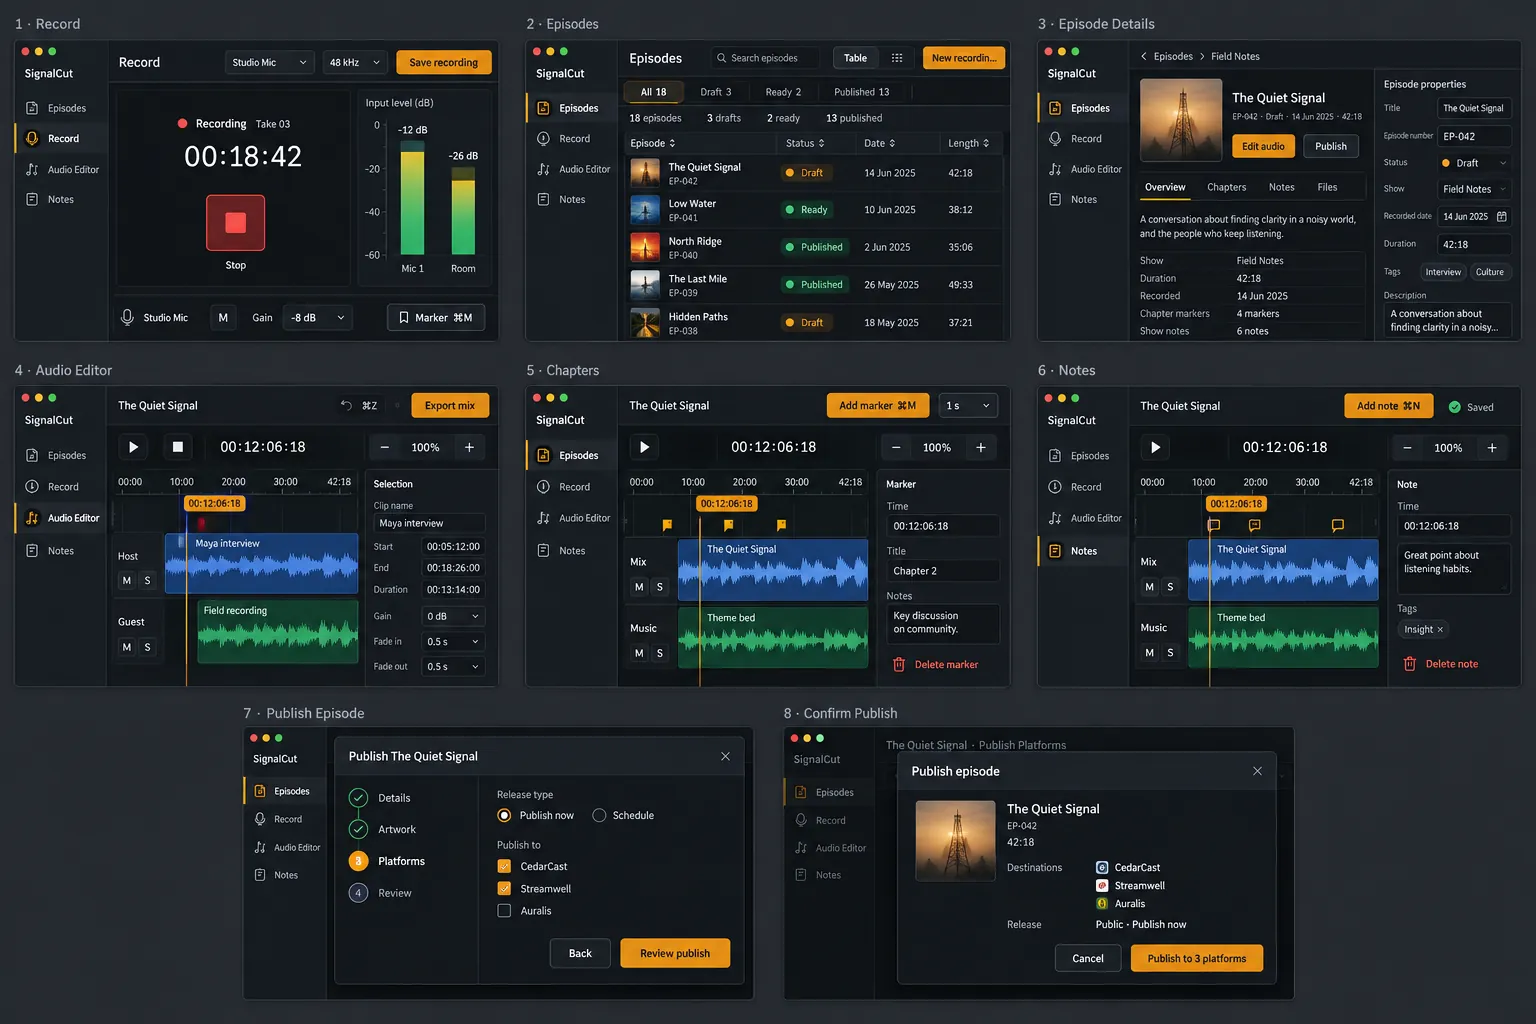Solo the Music track in Notes window
This screenshot has width=1536, height=1024.
click(x=1170, y=652)
